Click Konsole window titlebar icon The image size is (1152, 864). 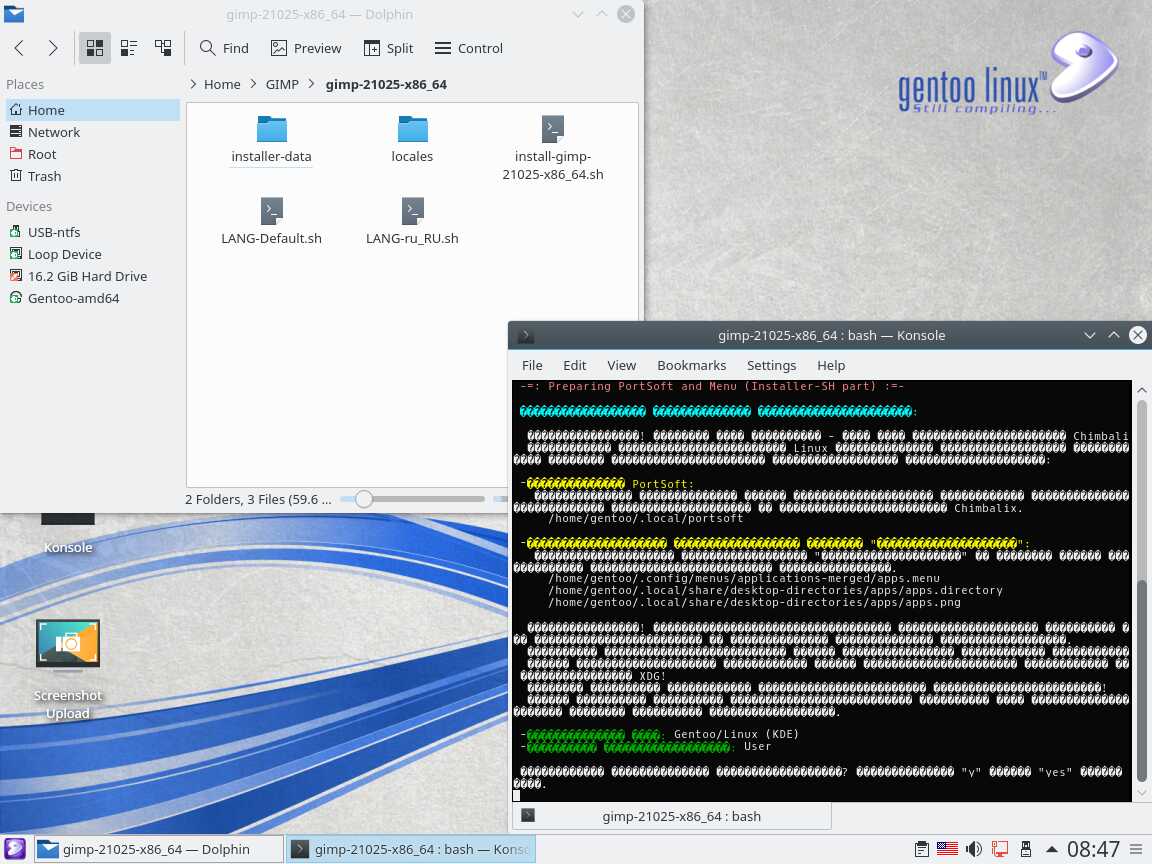(x=525, y=336)
